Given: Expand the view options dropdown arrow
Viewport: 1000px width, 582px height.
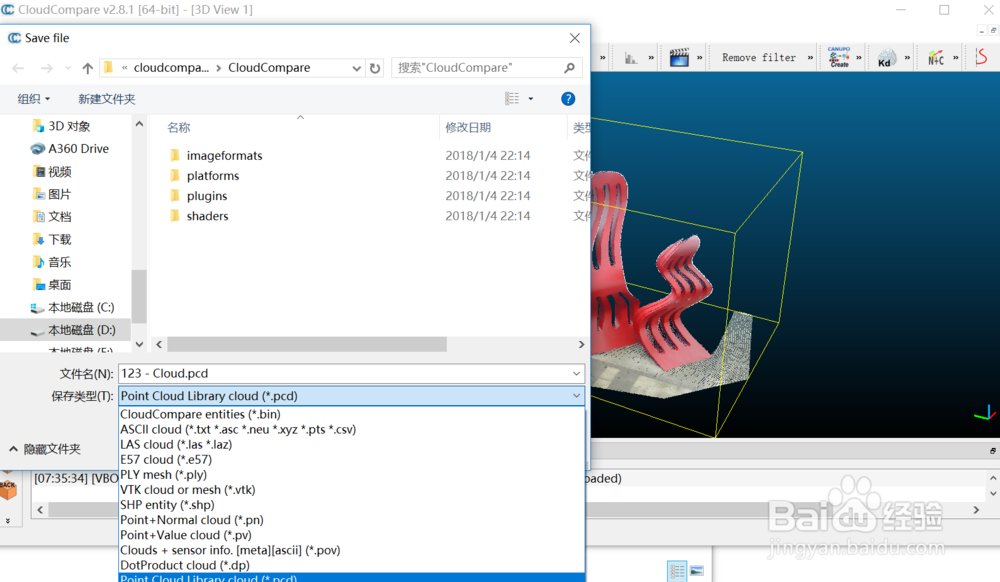Looking at the screenshot, I should coord(531,99).
